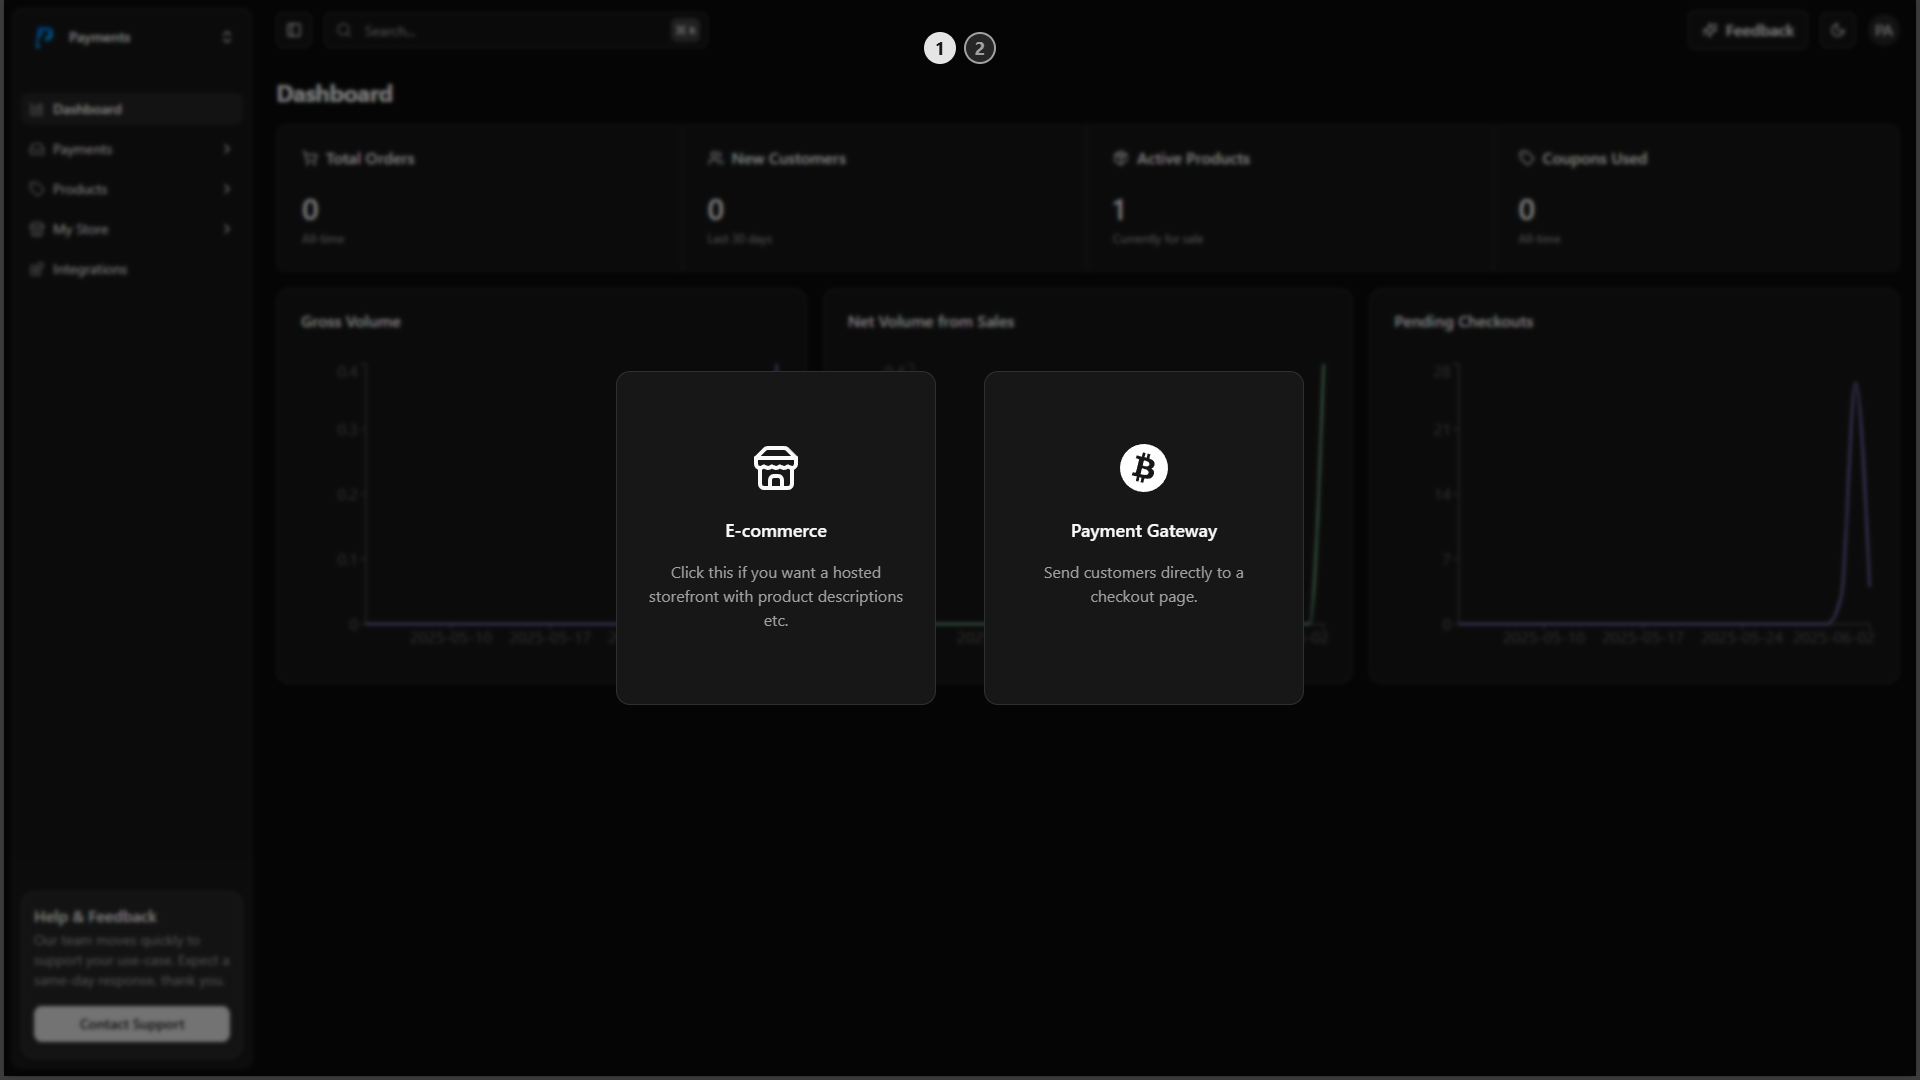This screenshot has width=1920, height=1080.
Task: Click the New Customers people icon
Action: coord(715,158)
